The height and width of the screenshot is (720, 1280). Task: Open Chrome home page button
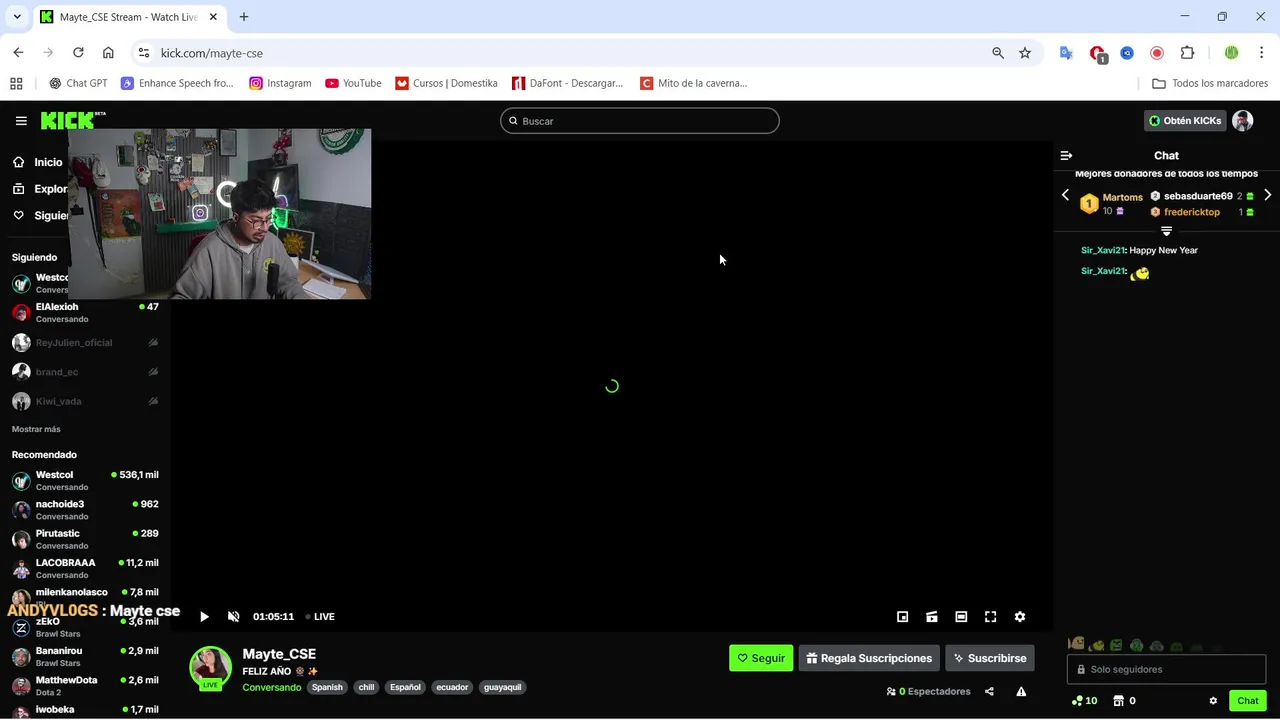click(108, 53)
